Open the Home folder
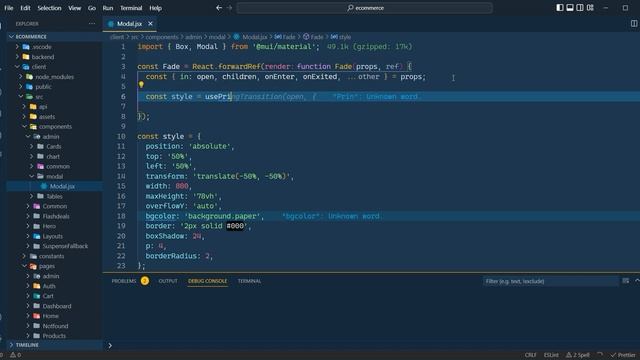Viewport: 640px width, 360px height. click(54, 316)
